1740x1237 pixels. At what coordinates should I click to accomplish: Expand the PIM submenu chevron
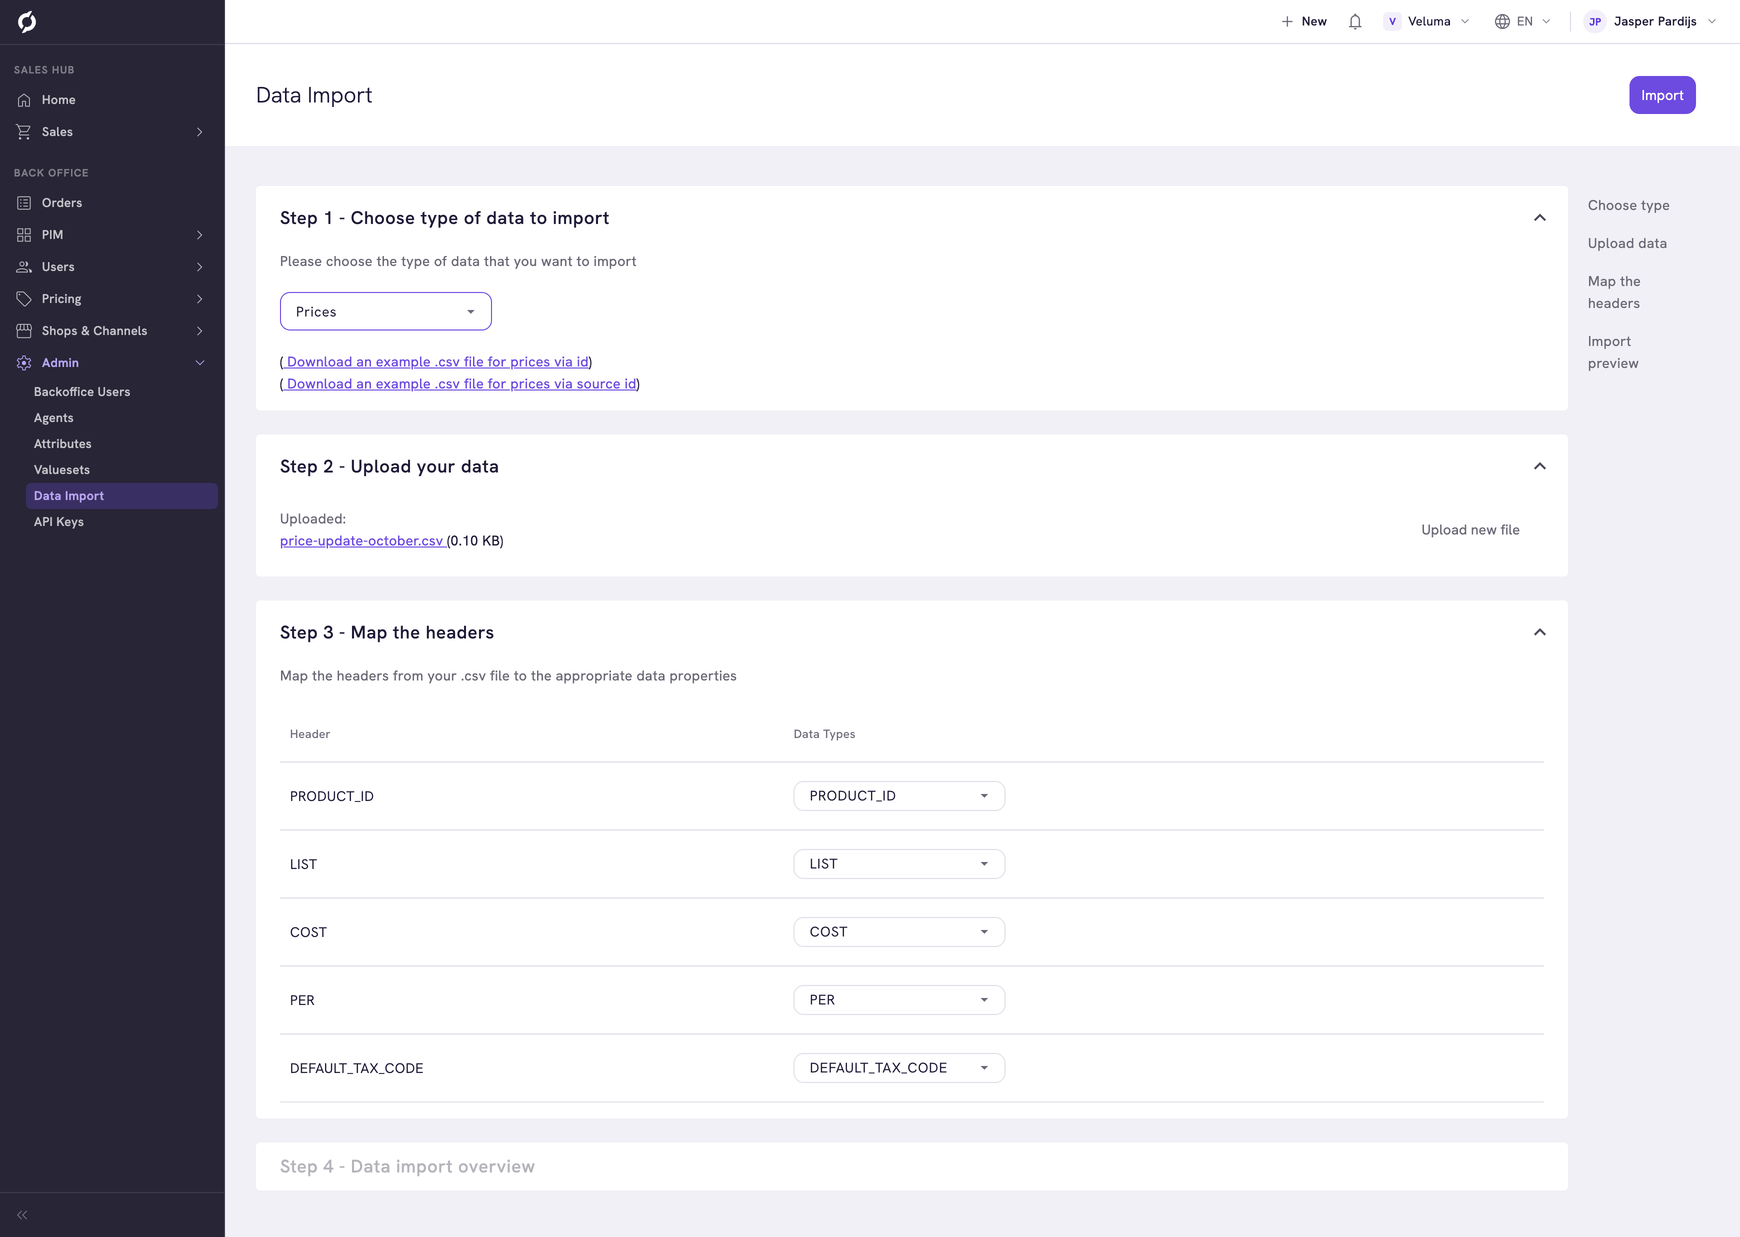click(x=200, y=235)
